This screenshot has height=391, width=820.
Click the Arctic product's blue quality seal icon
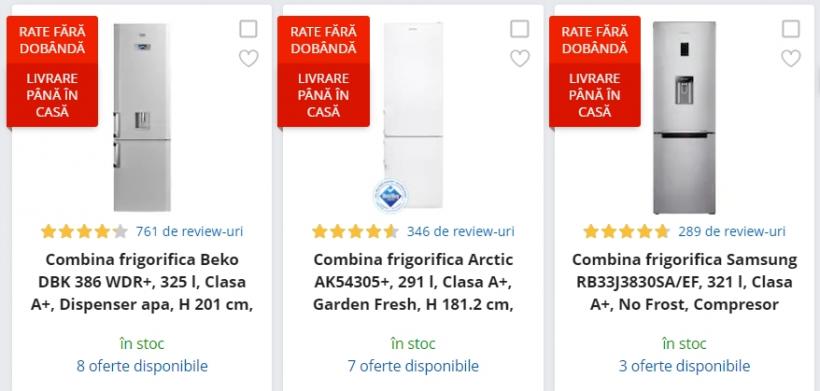(x=390, y=196)
